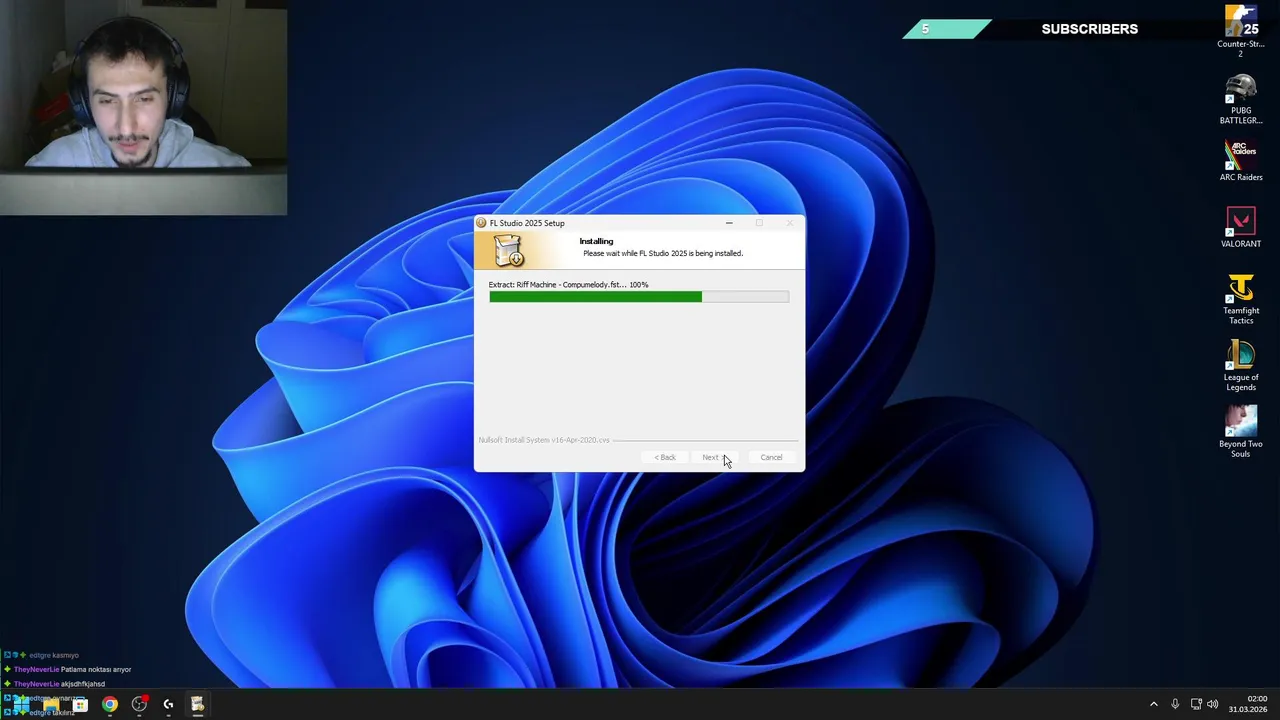Open OBS Studio from the taskbar
This screenshot has height=720, width=1280.
coord(139,704)
